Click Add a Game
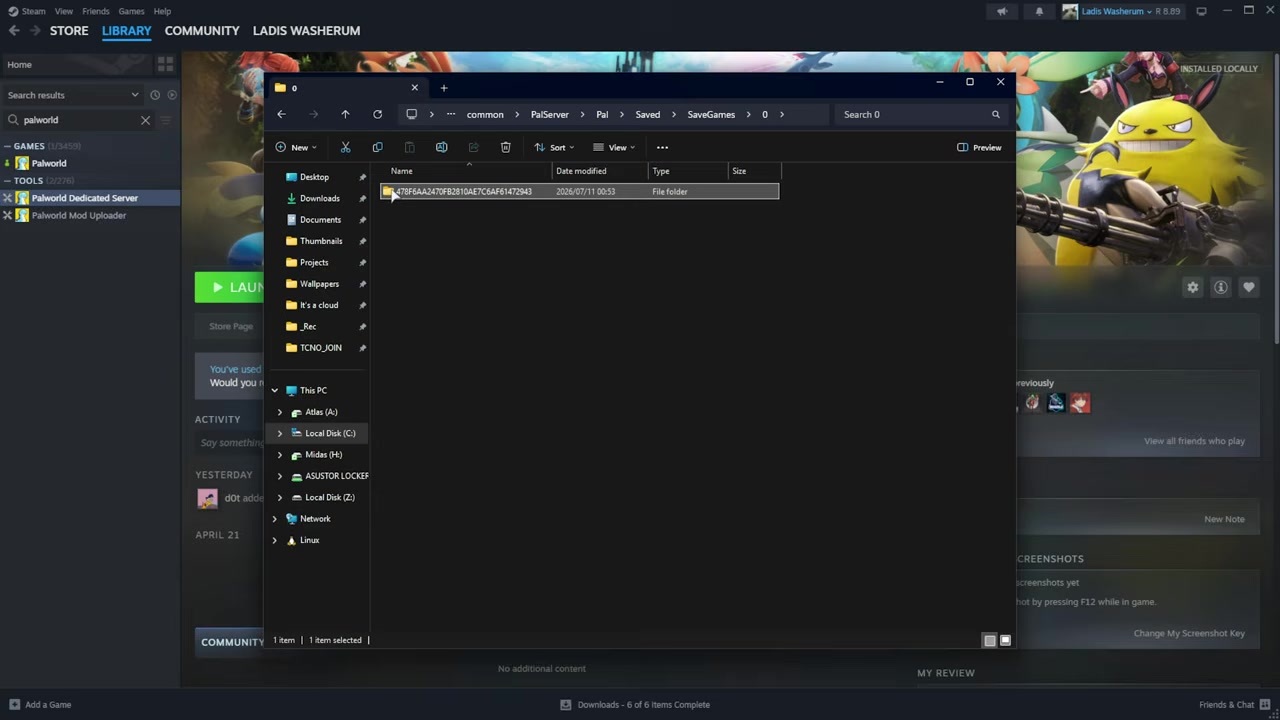This screenshot has height=720, width=1280. pyautogui.click(x=39, y=704)
